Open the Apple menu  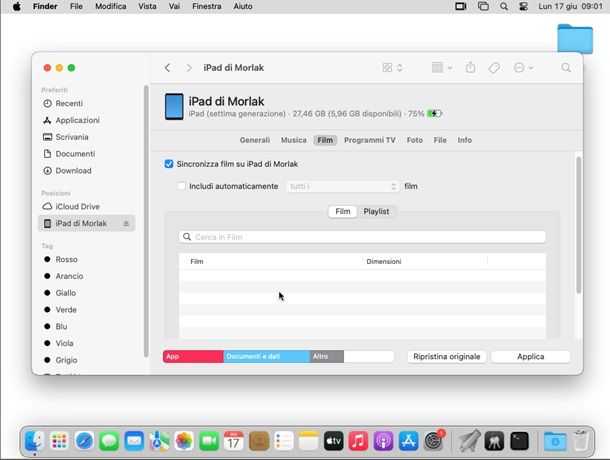17,6
